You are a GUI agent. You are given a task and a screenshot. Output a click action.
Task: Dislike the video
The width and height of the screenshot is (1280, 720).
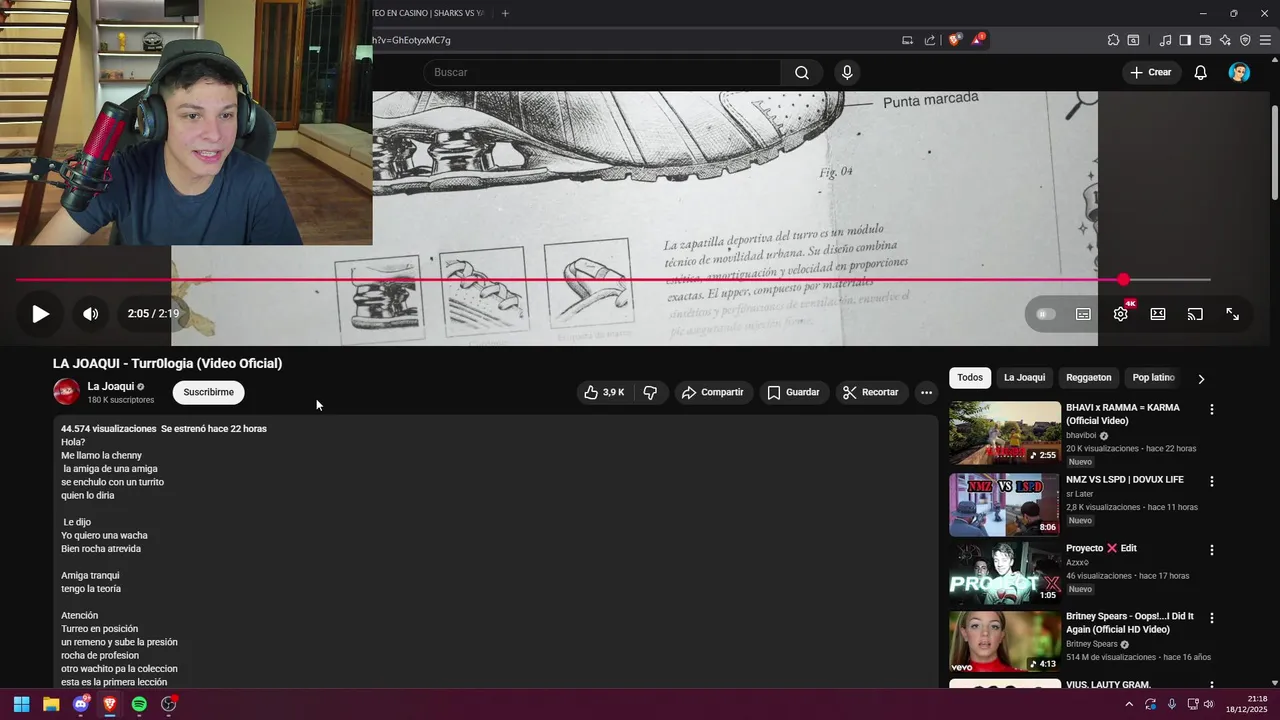(x=650, y=392)
